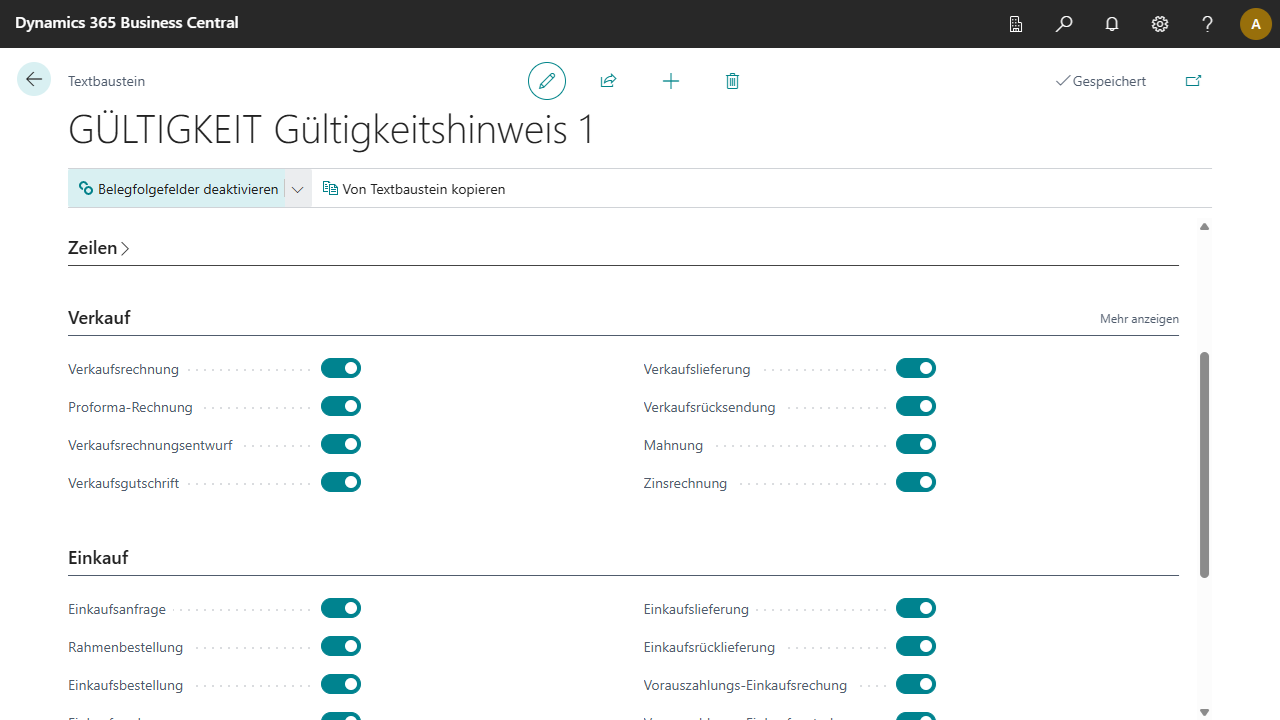Image resolution: width=1280 pixels, height=720 pixels.
Task: Click the back arrow button
Action: [34, 80]
